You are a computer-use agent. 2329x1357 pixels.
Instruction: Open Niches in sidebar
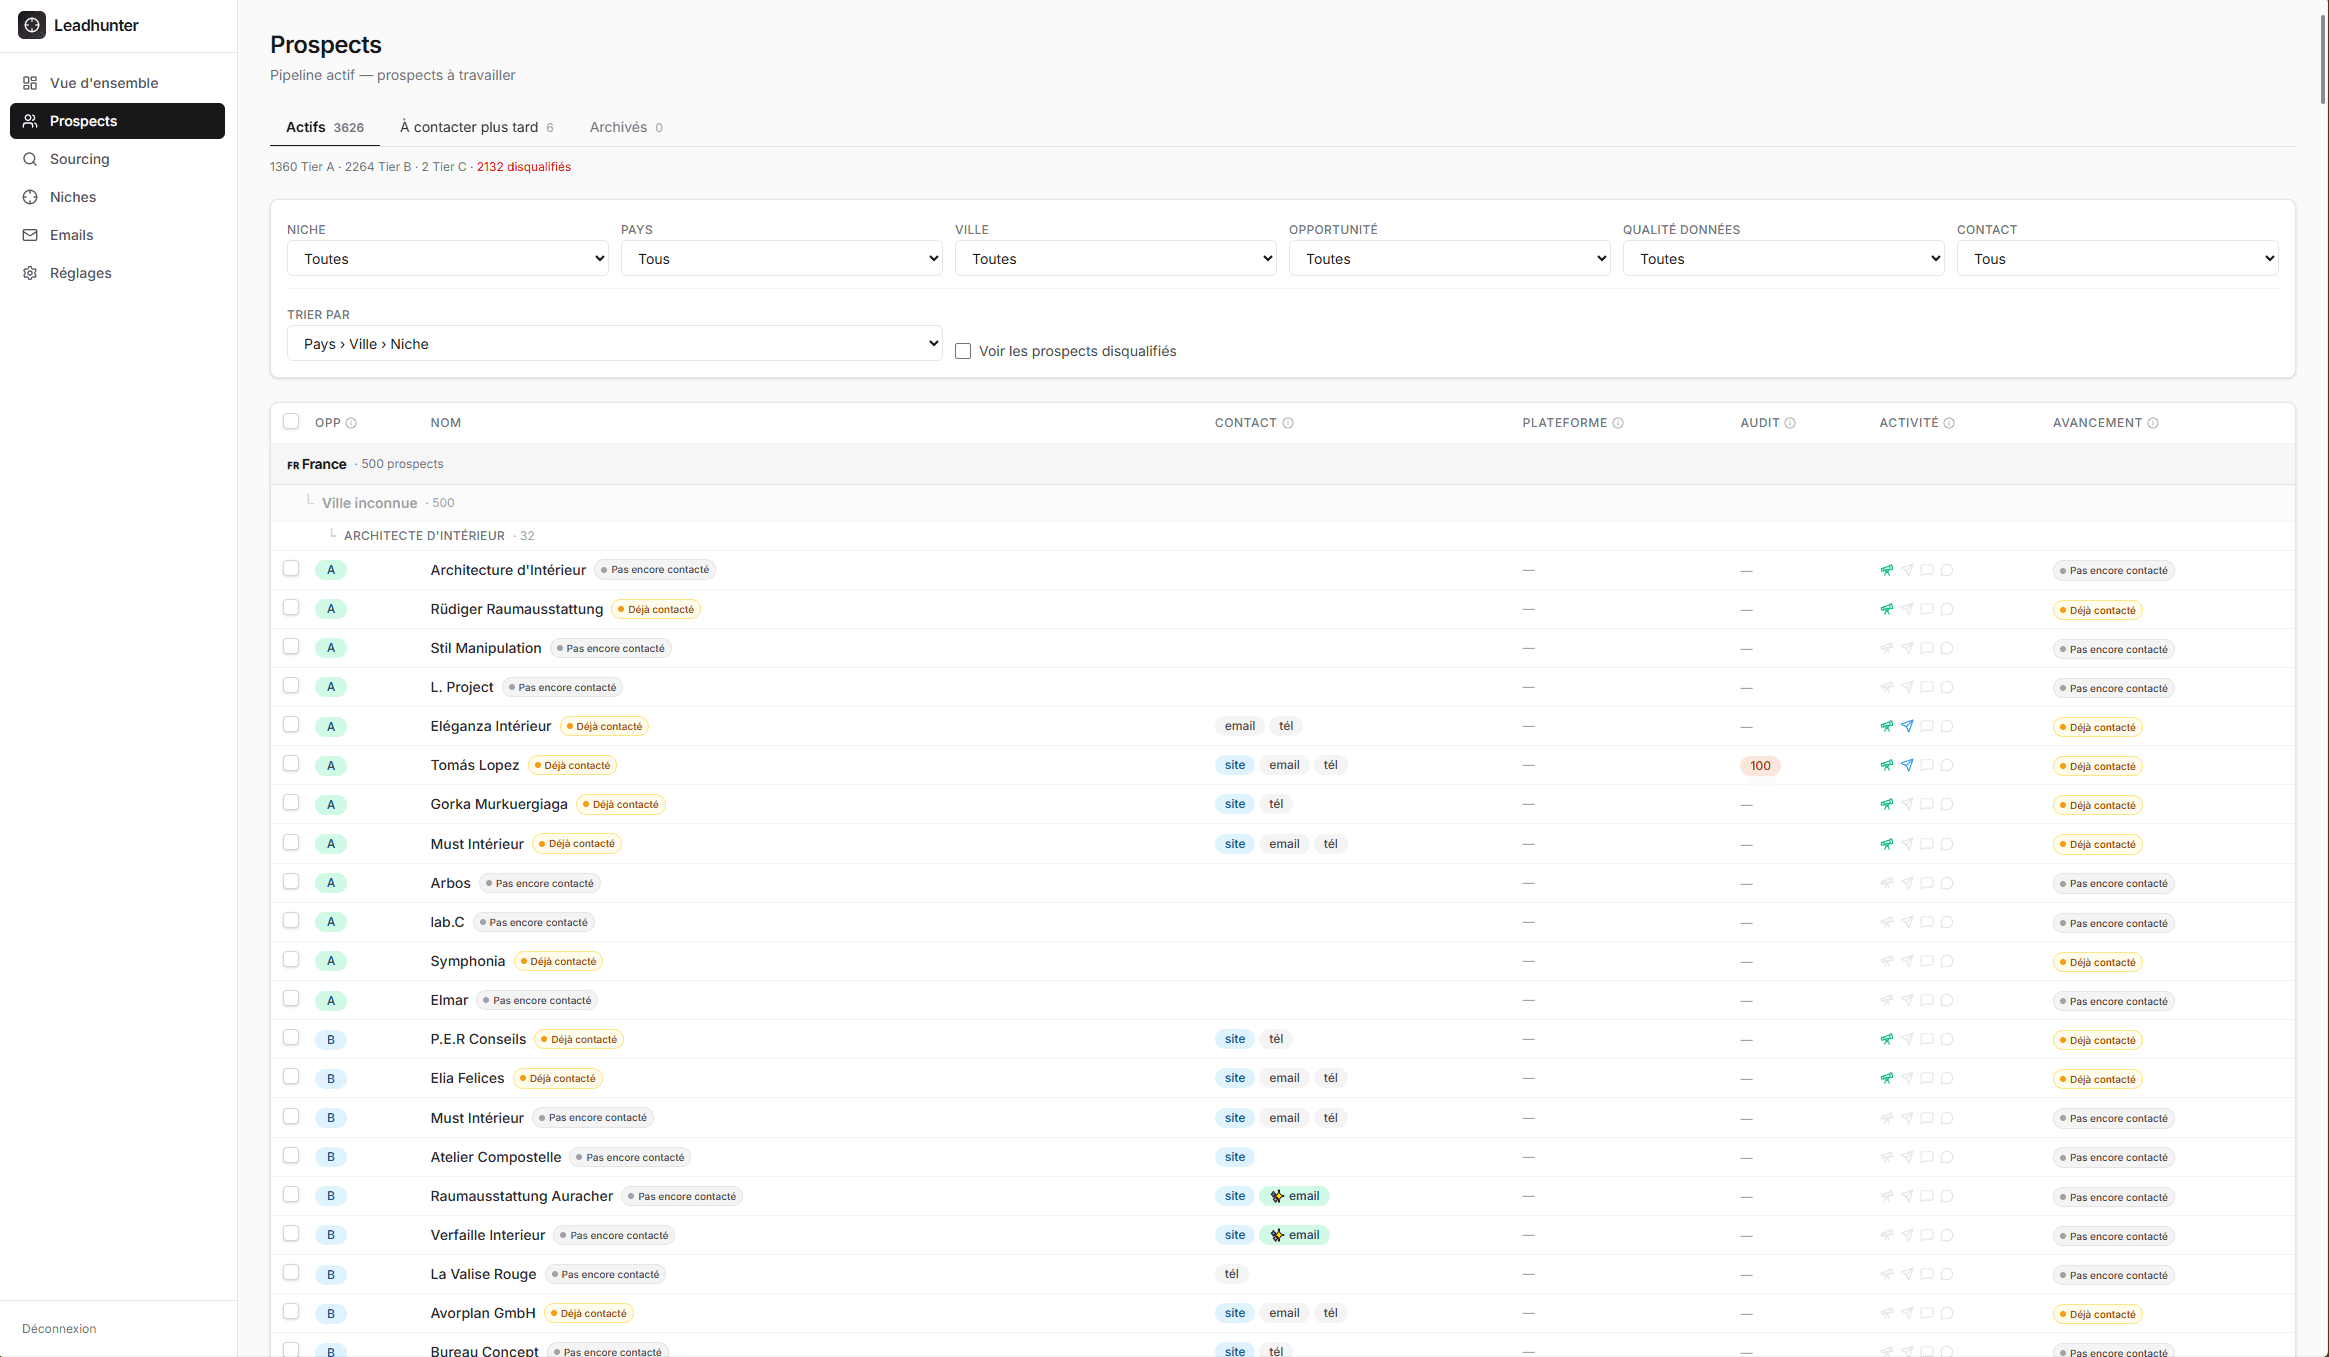click(117, 197)
